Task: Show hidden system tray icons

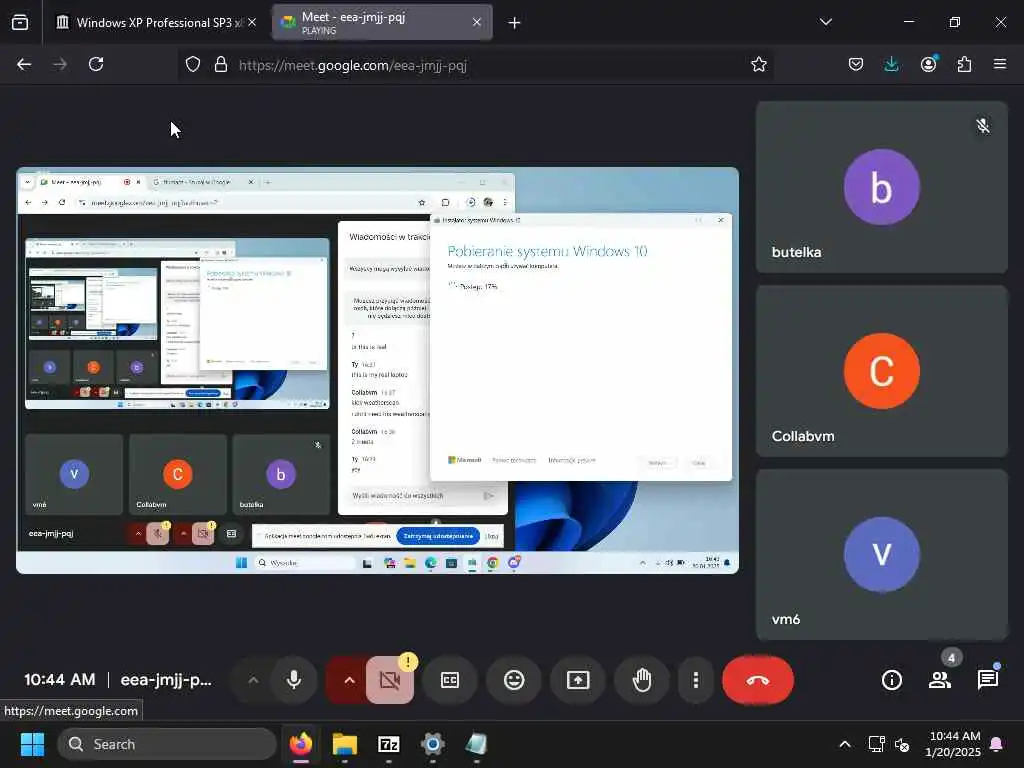Action: pyautogui.click(x=844, y=744)
